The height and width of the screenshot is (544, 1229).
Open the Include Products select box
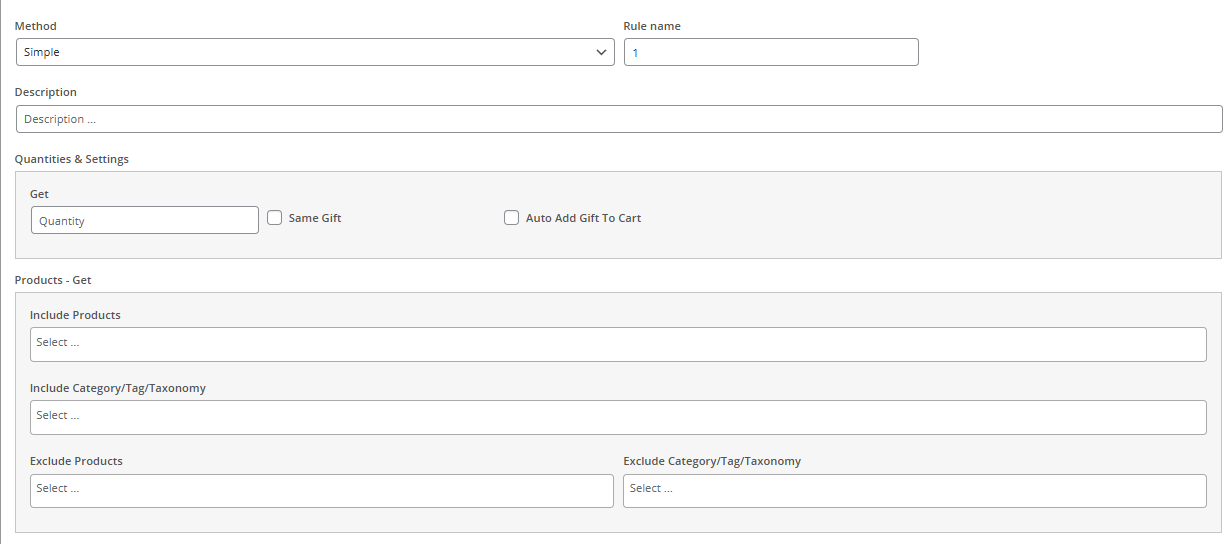click(618, 344)
